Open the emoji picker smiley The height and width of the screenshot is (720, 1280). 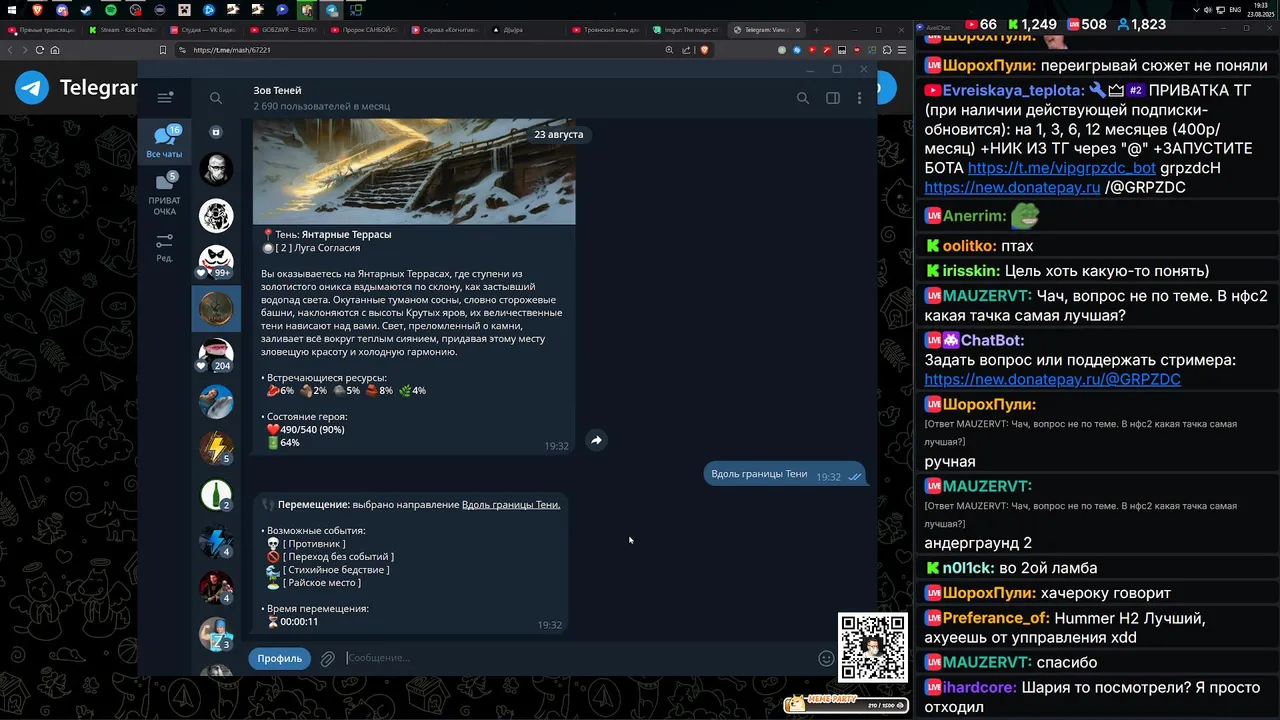pyautogui.click(x=826, y=658)
